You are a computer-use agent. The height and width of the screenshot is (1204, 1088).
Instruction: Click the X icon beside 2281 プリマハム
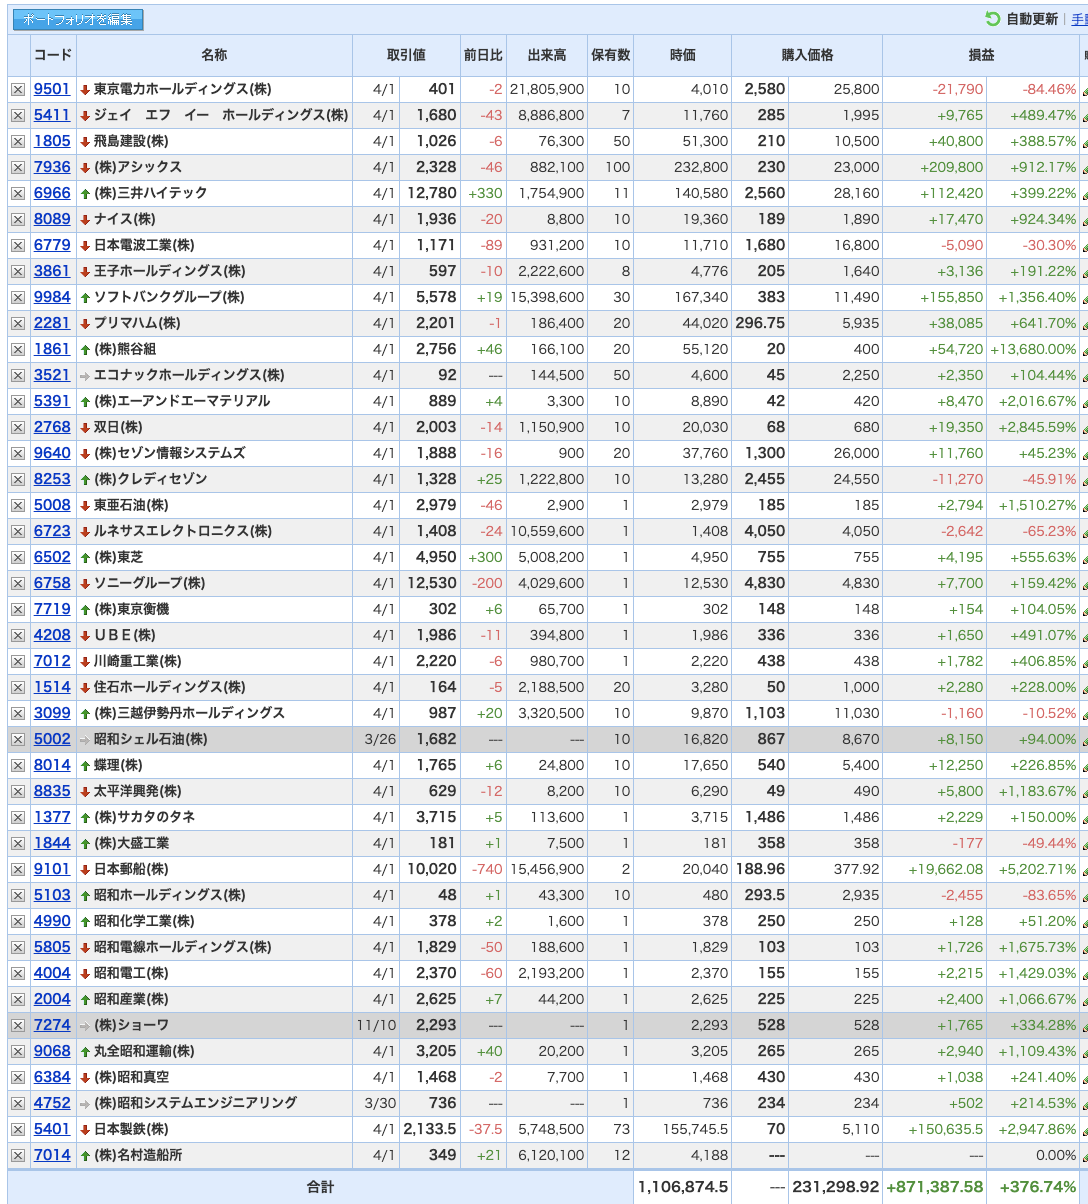[18, 323]
